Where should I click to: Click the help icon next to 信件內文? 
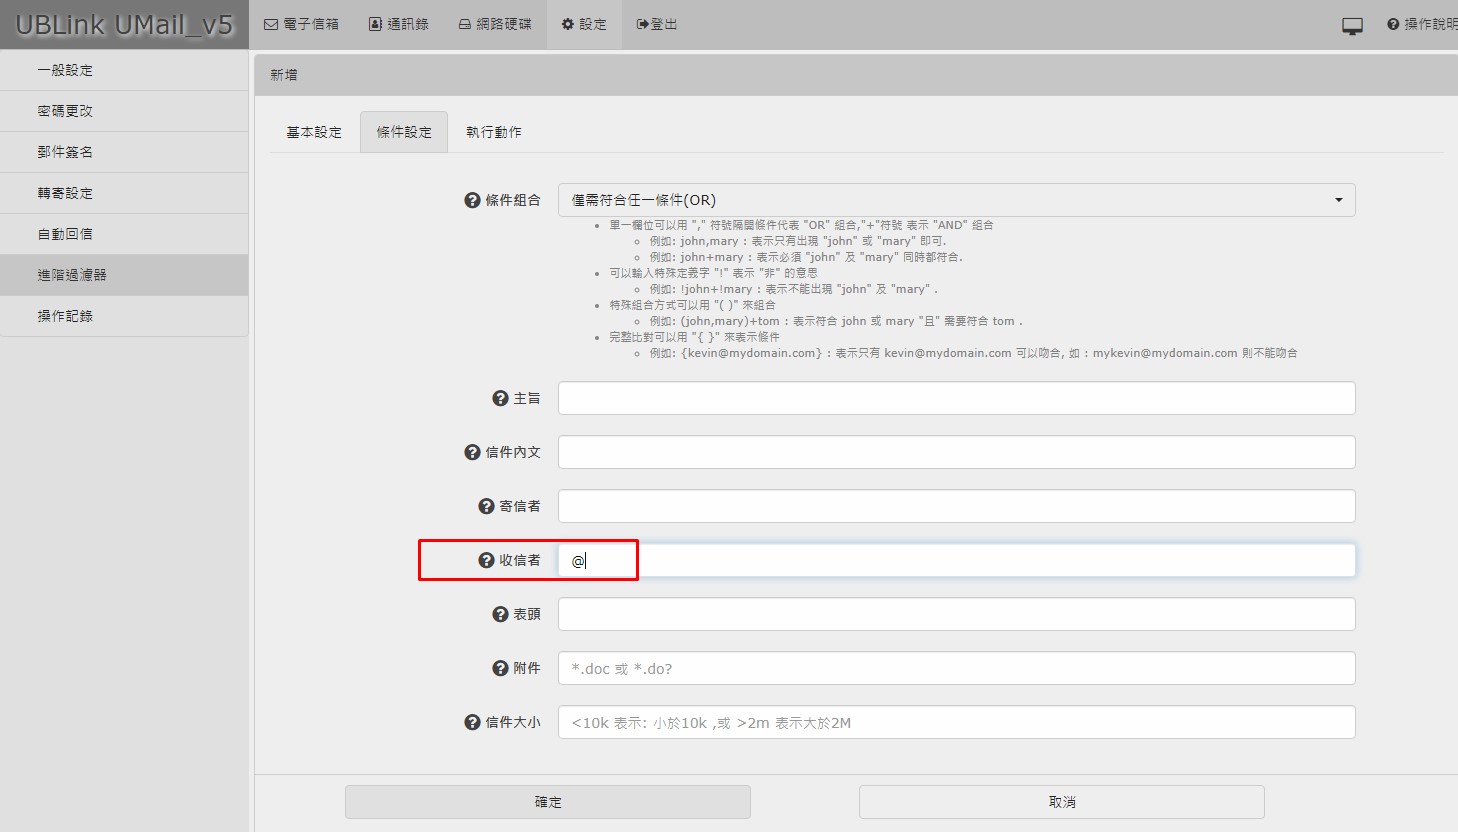(473, 452)
